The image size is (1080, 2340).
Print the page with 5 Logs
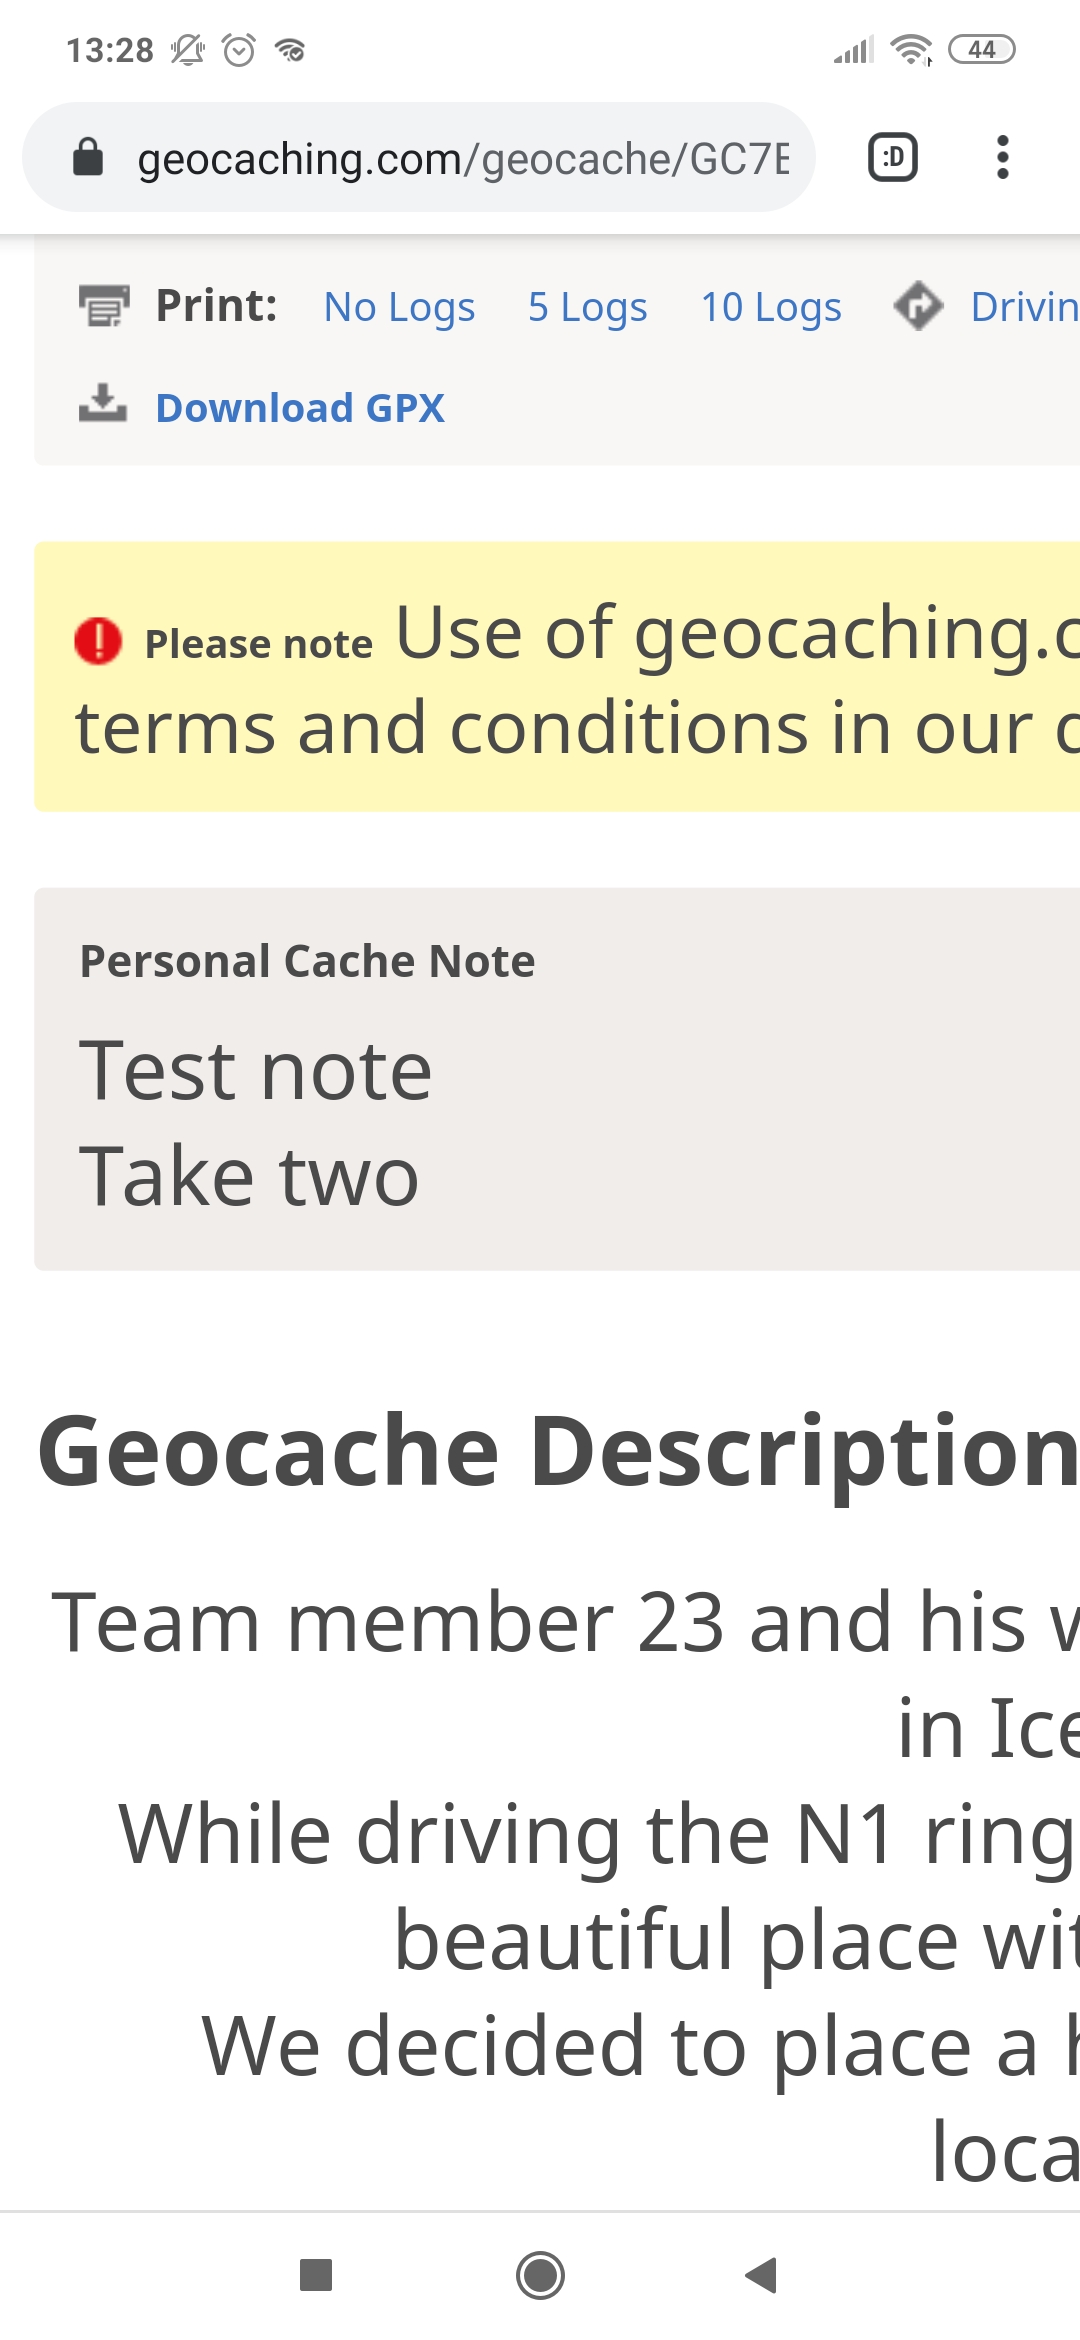coord(587,307)
